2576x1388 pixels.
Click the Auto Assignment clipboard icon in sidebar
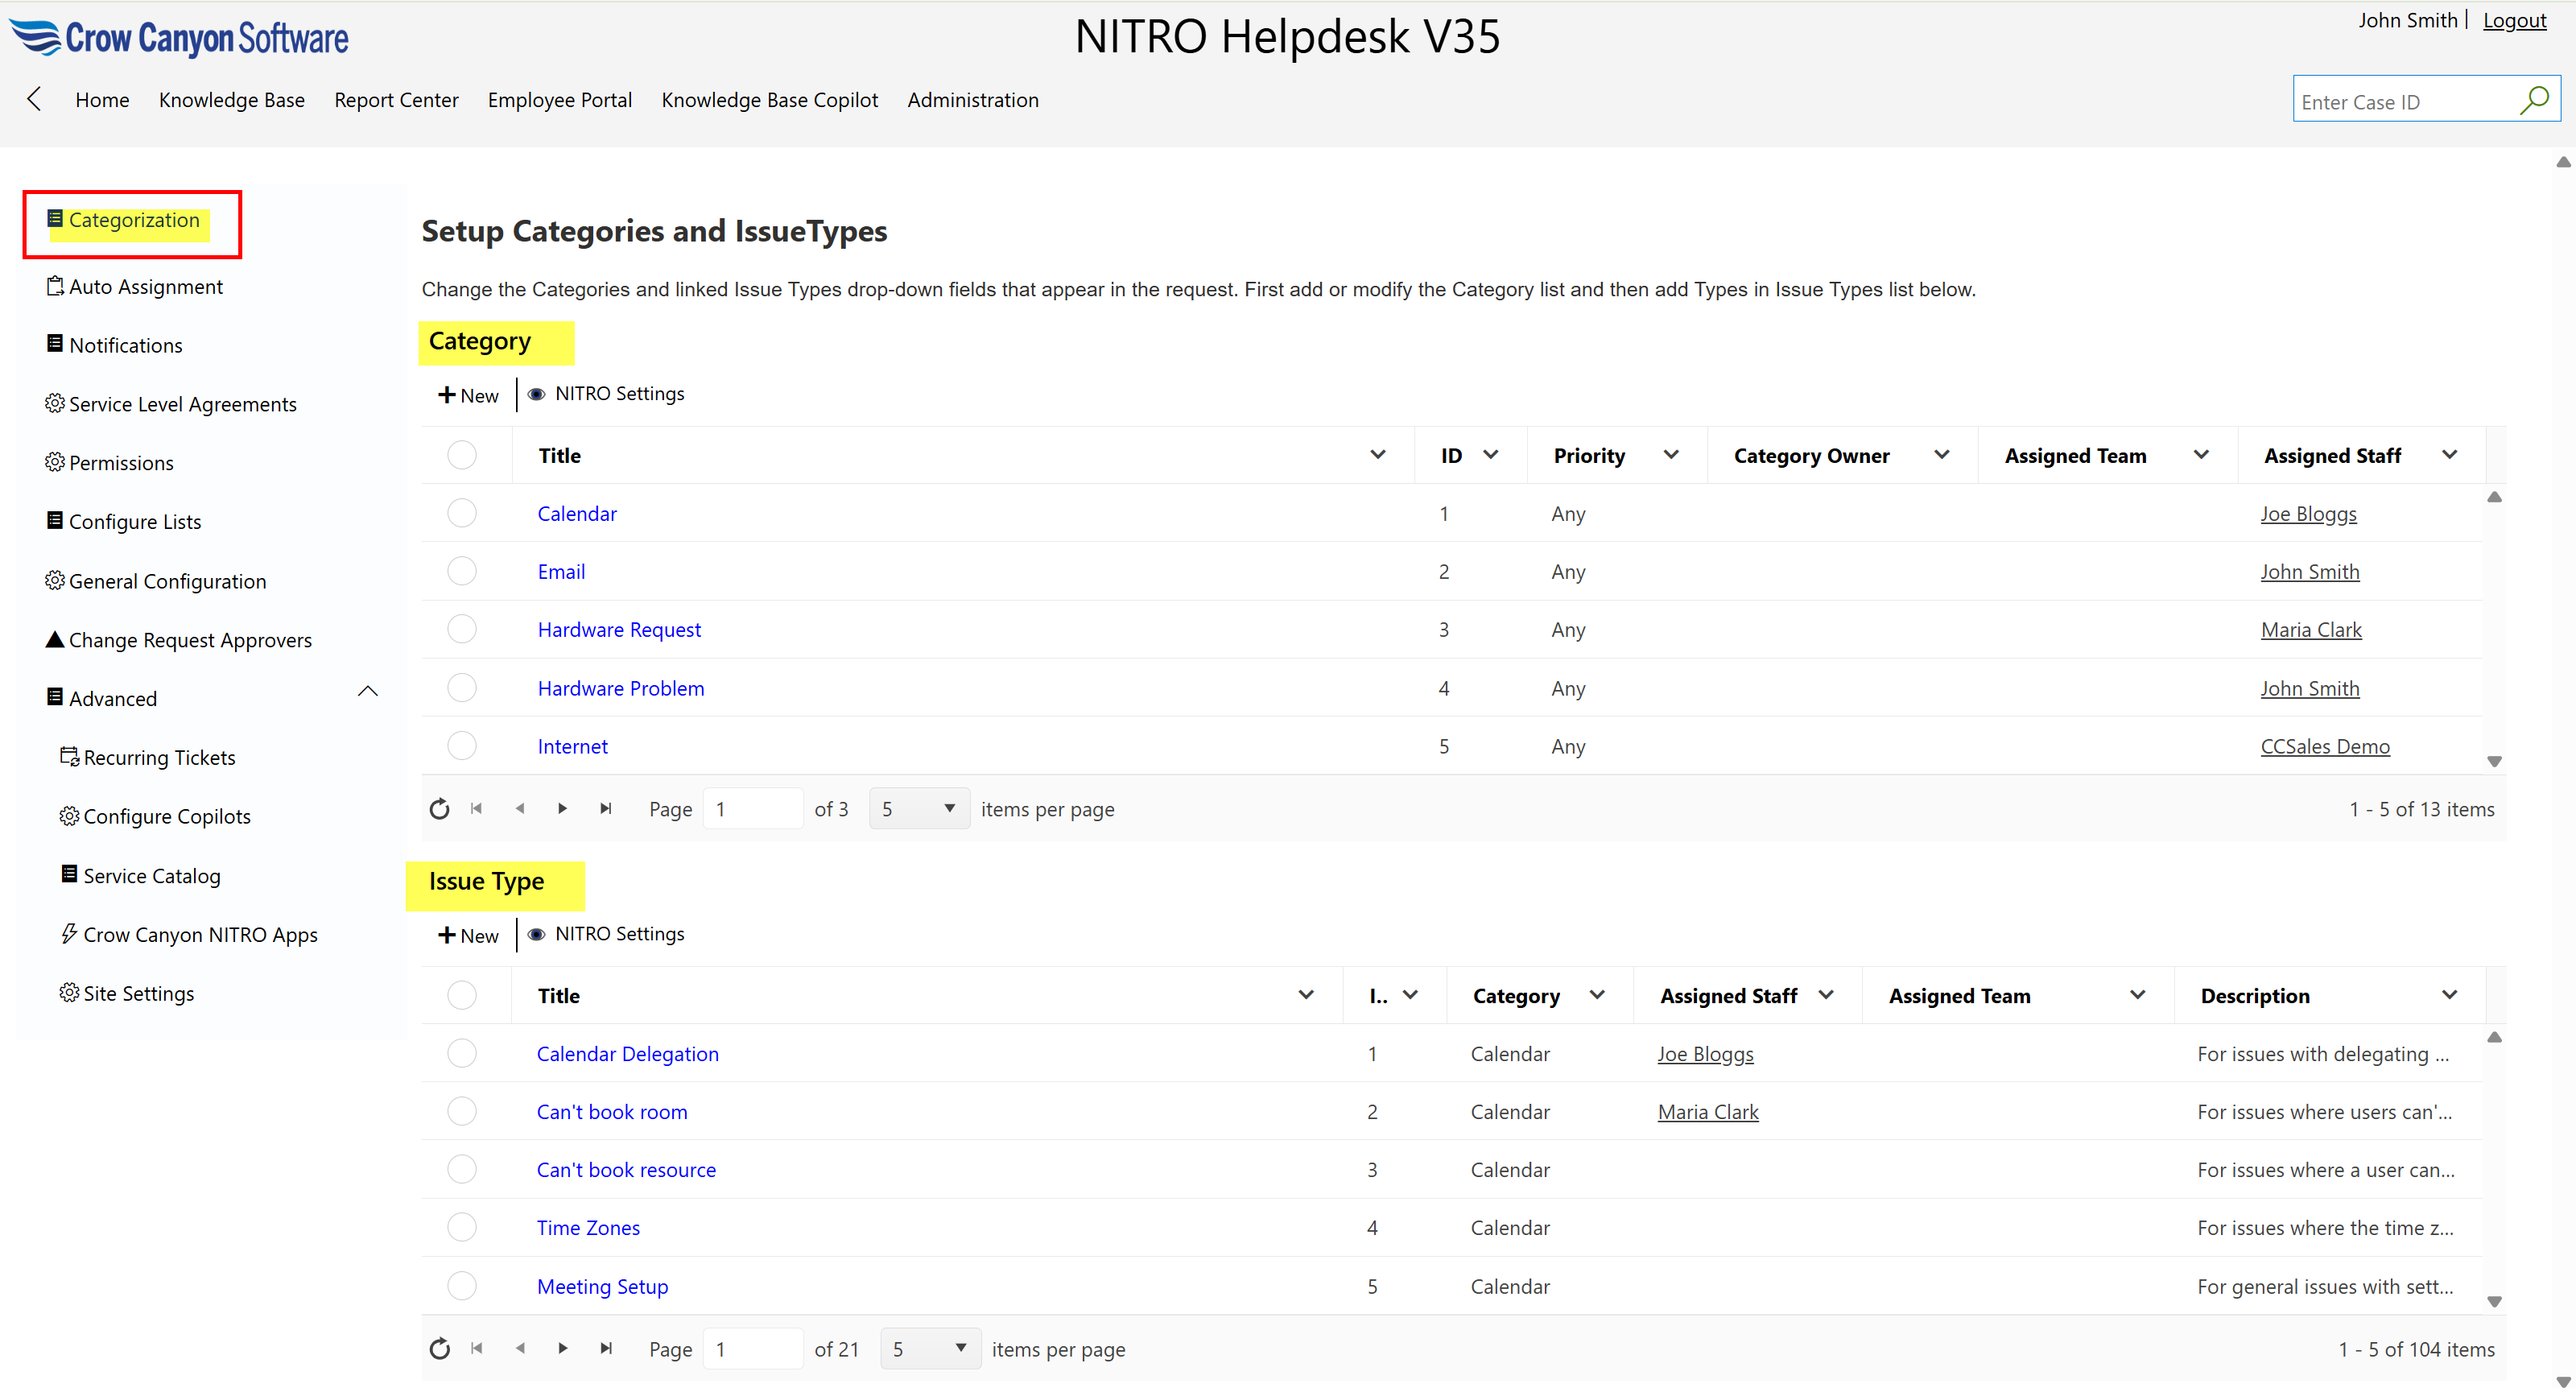click(x=55, y=286)
